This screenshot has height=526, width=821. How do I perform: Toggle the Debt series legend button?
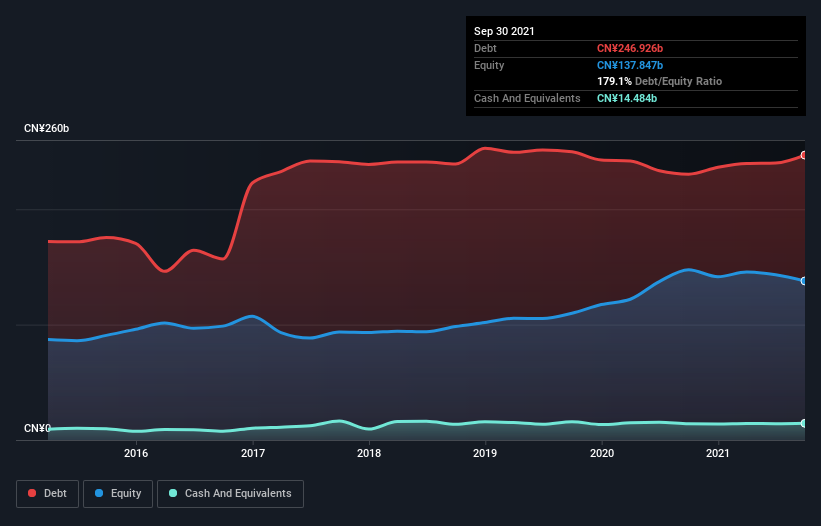[x=48, y=494]
